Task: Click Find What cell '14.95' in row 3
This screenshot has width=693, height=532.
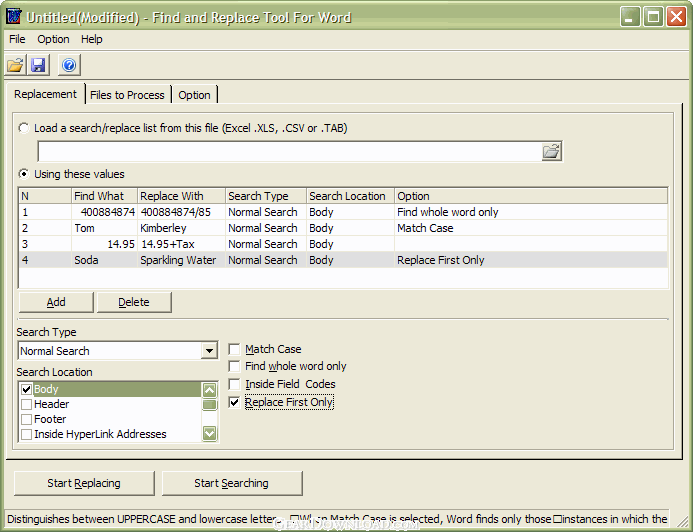Action: pos(104,244)
